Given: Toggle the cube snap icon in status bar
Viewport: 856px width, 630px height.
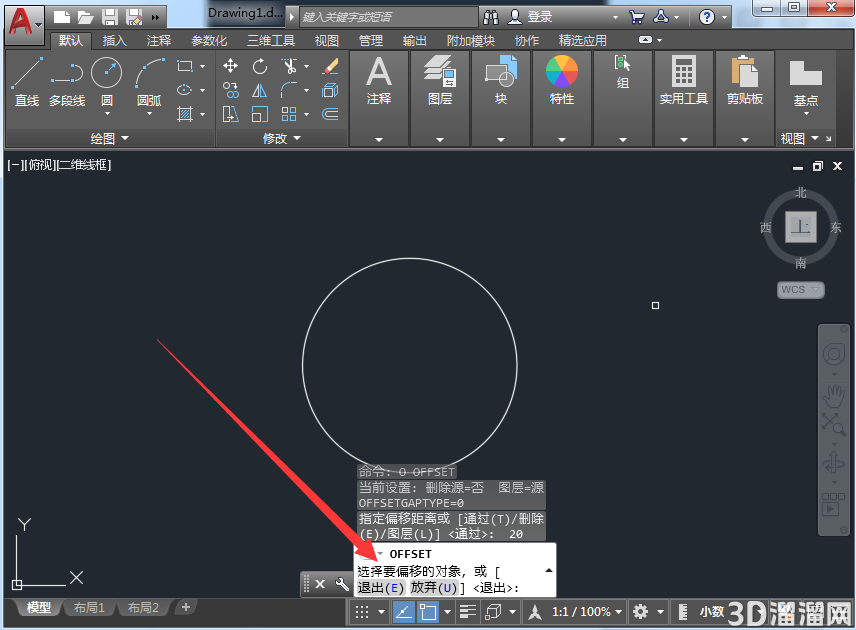Looking at the screenshot, I should coord(493,612).
